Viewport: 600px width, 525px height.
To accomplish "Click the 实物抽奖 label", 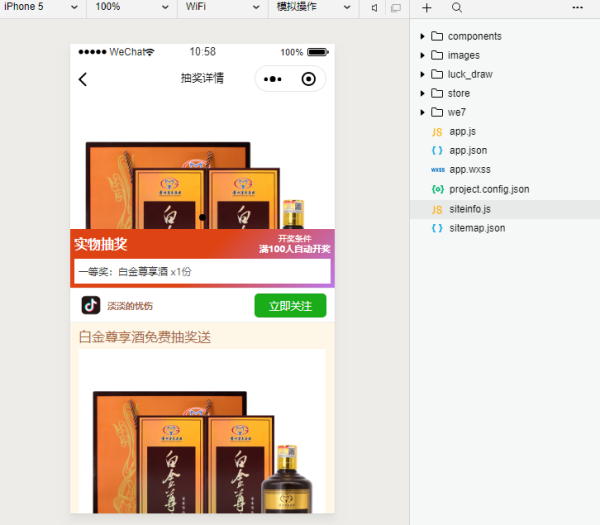I will tap(101, 244).
